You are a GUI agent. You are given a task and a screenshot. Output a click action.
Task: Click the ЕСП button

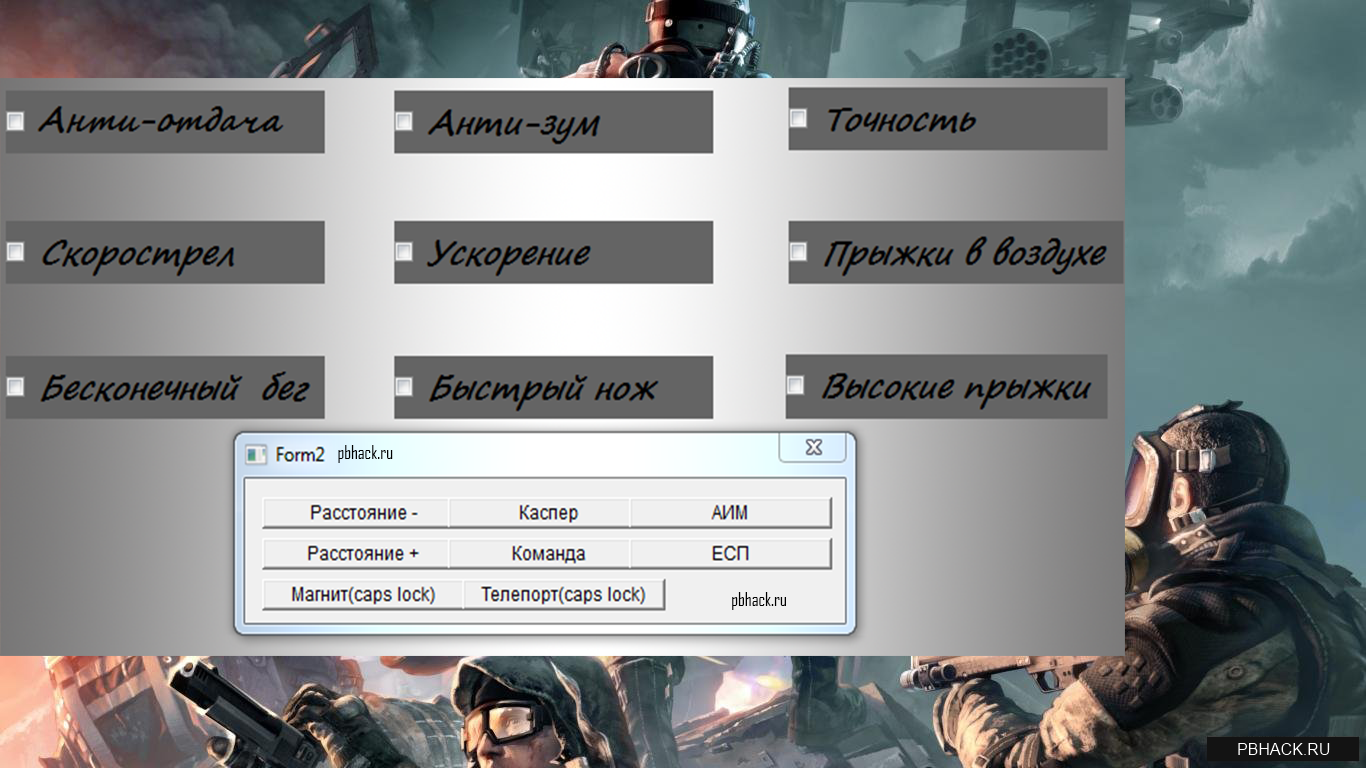pyautogui.click(x=731, y=554)
